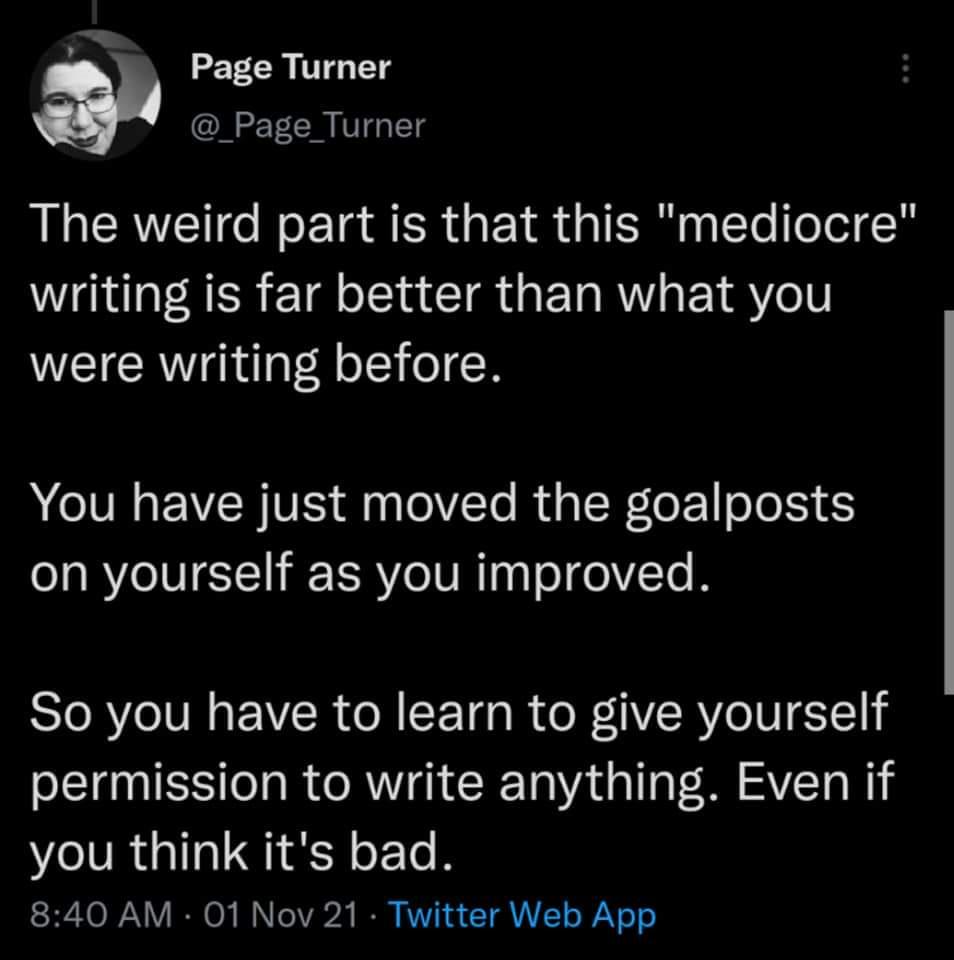Click the phrase "were writing before."

266,364
